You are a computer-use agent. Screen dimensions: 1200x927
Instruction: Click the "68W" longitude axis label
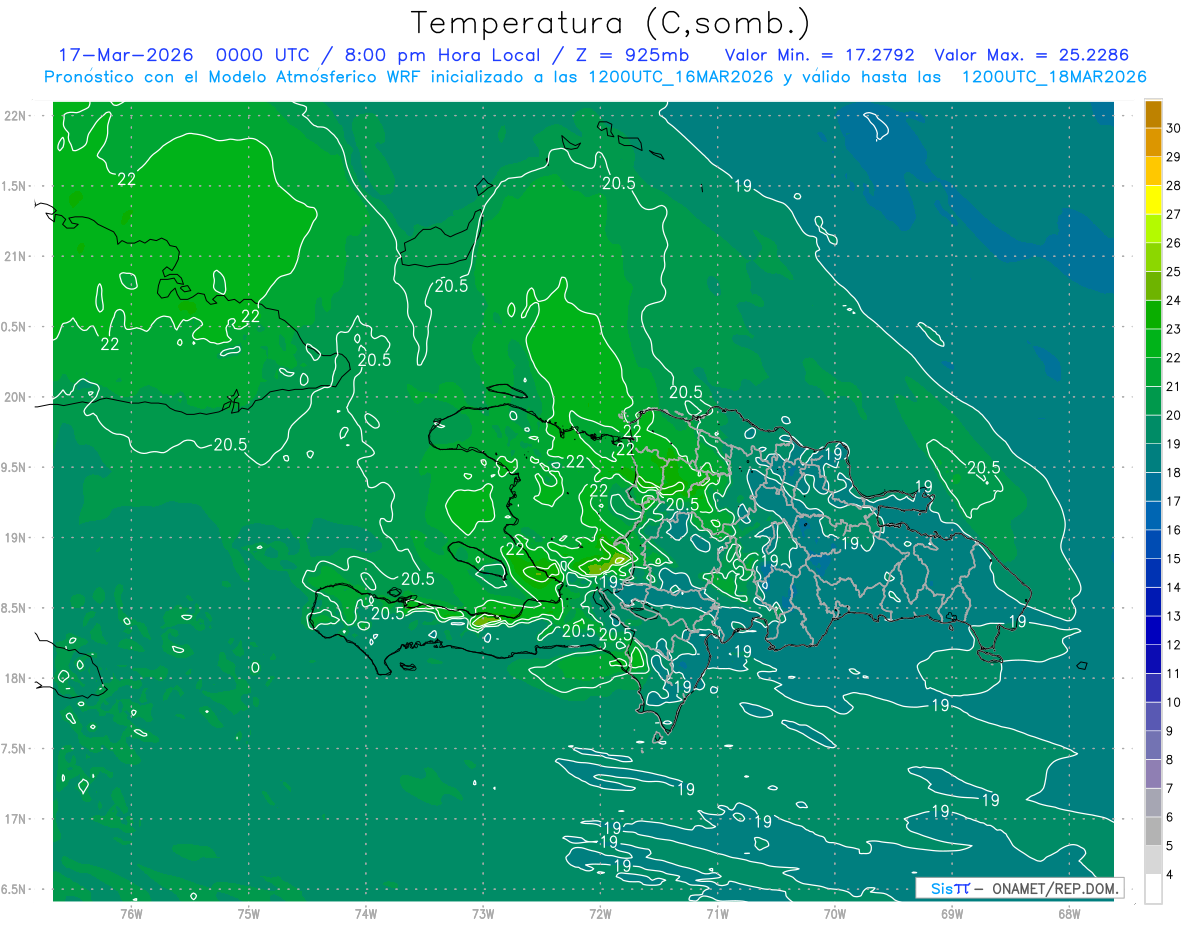pos(1068,913)
